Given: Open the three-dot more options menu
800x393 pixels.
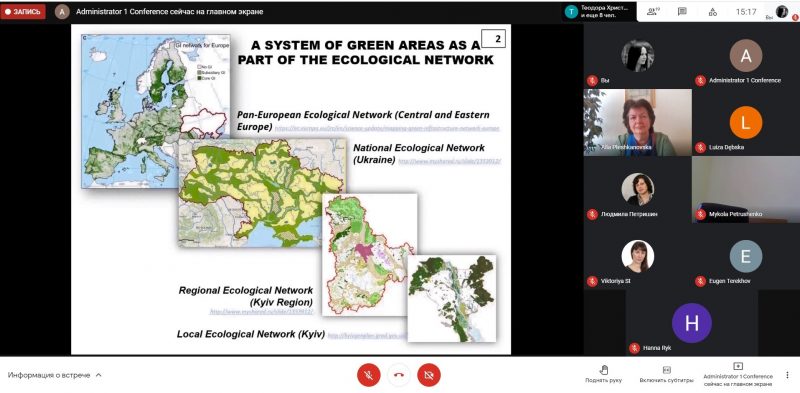Looking at the screenshot, I should point(787,375).
